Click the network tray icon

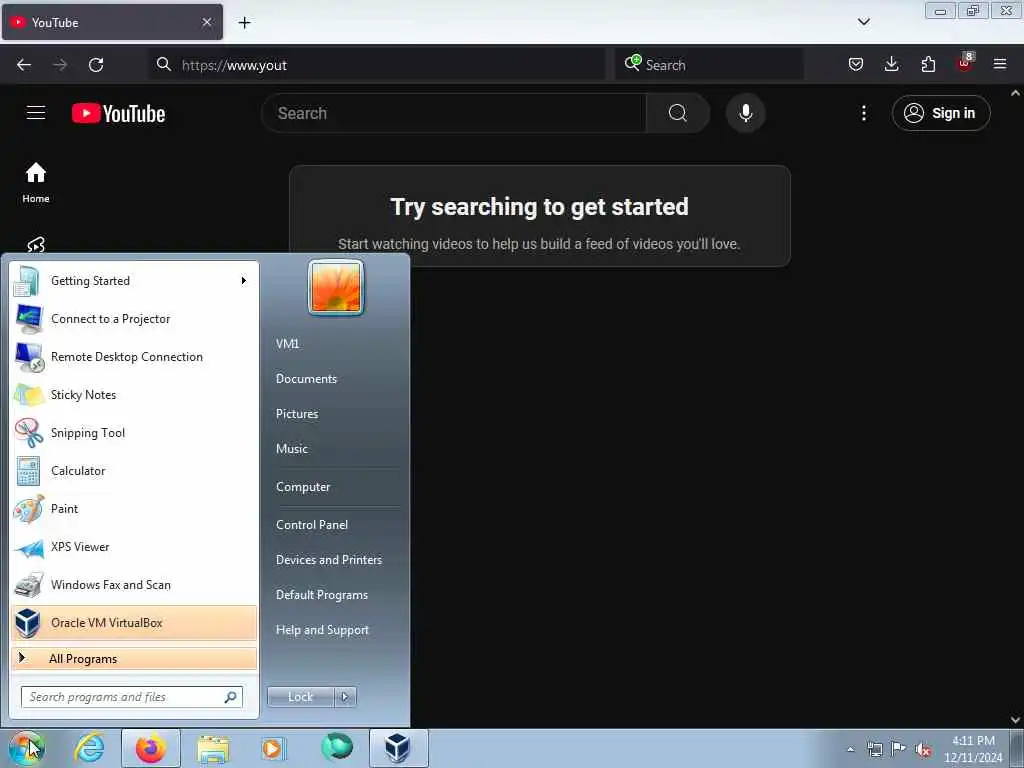(874, 749)
